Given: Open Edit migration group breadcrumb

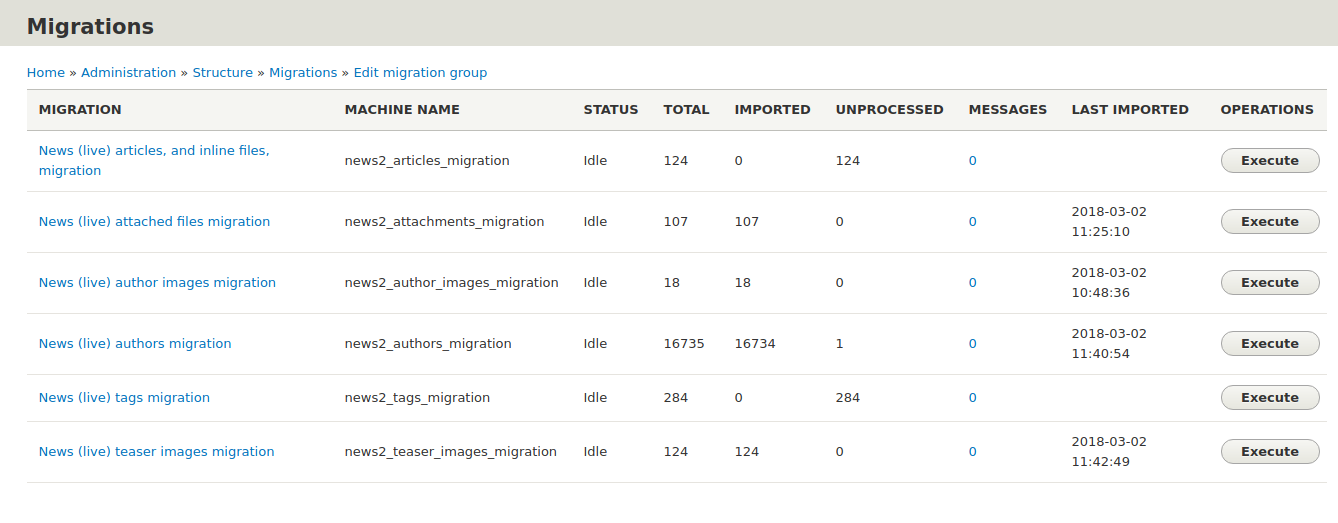Looking at the screenshot, I should (x=420, y=73).
